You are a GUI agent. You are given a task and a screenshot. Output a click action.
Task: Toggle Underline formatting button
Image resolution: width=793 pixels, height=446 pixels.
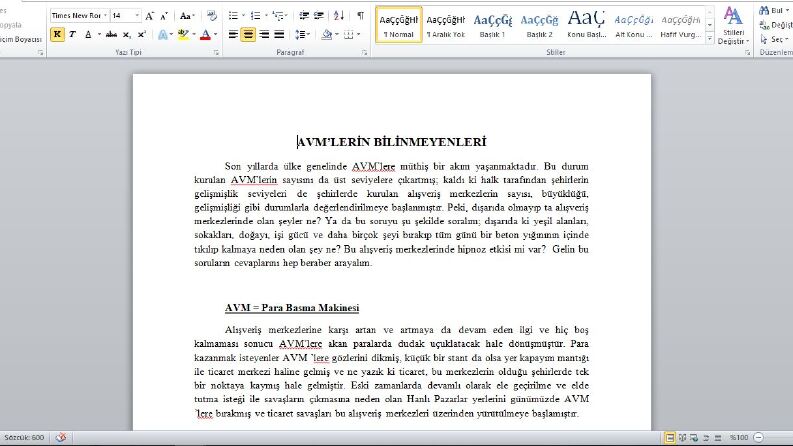89,34
